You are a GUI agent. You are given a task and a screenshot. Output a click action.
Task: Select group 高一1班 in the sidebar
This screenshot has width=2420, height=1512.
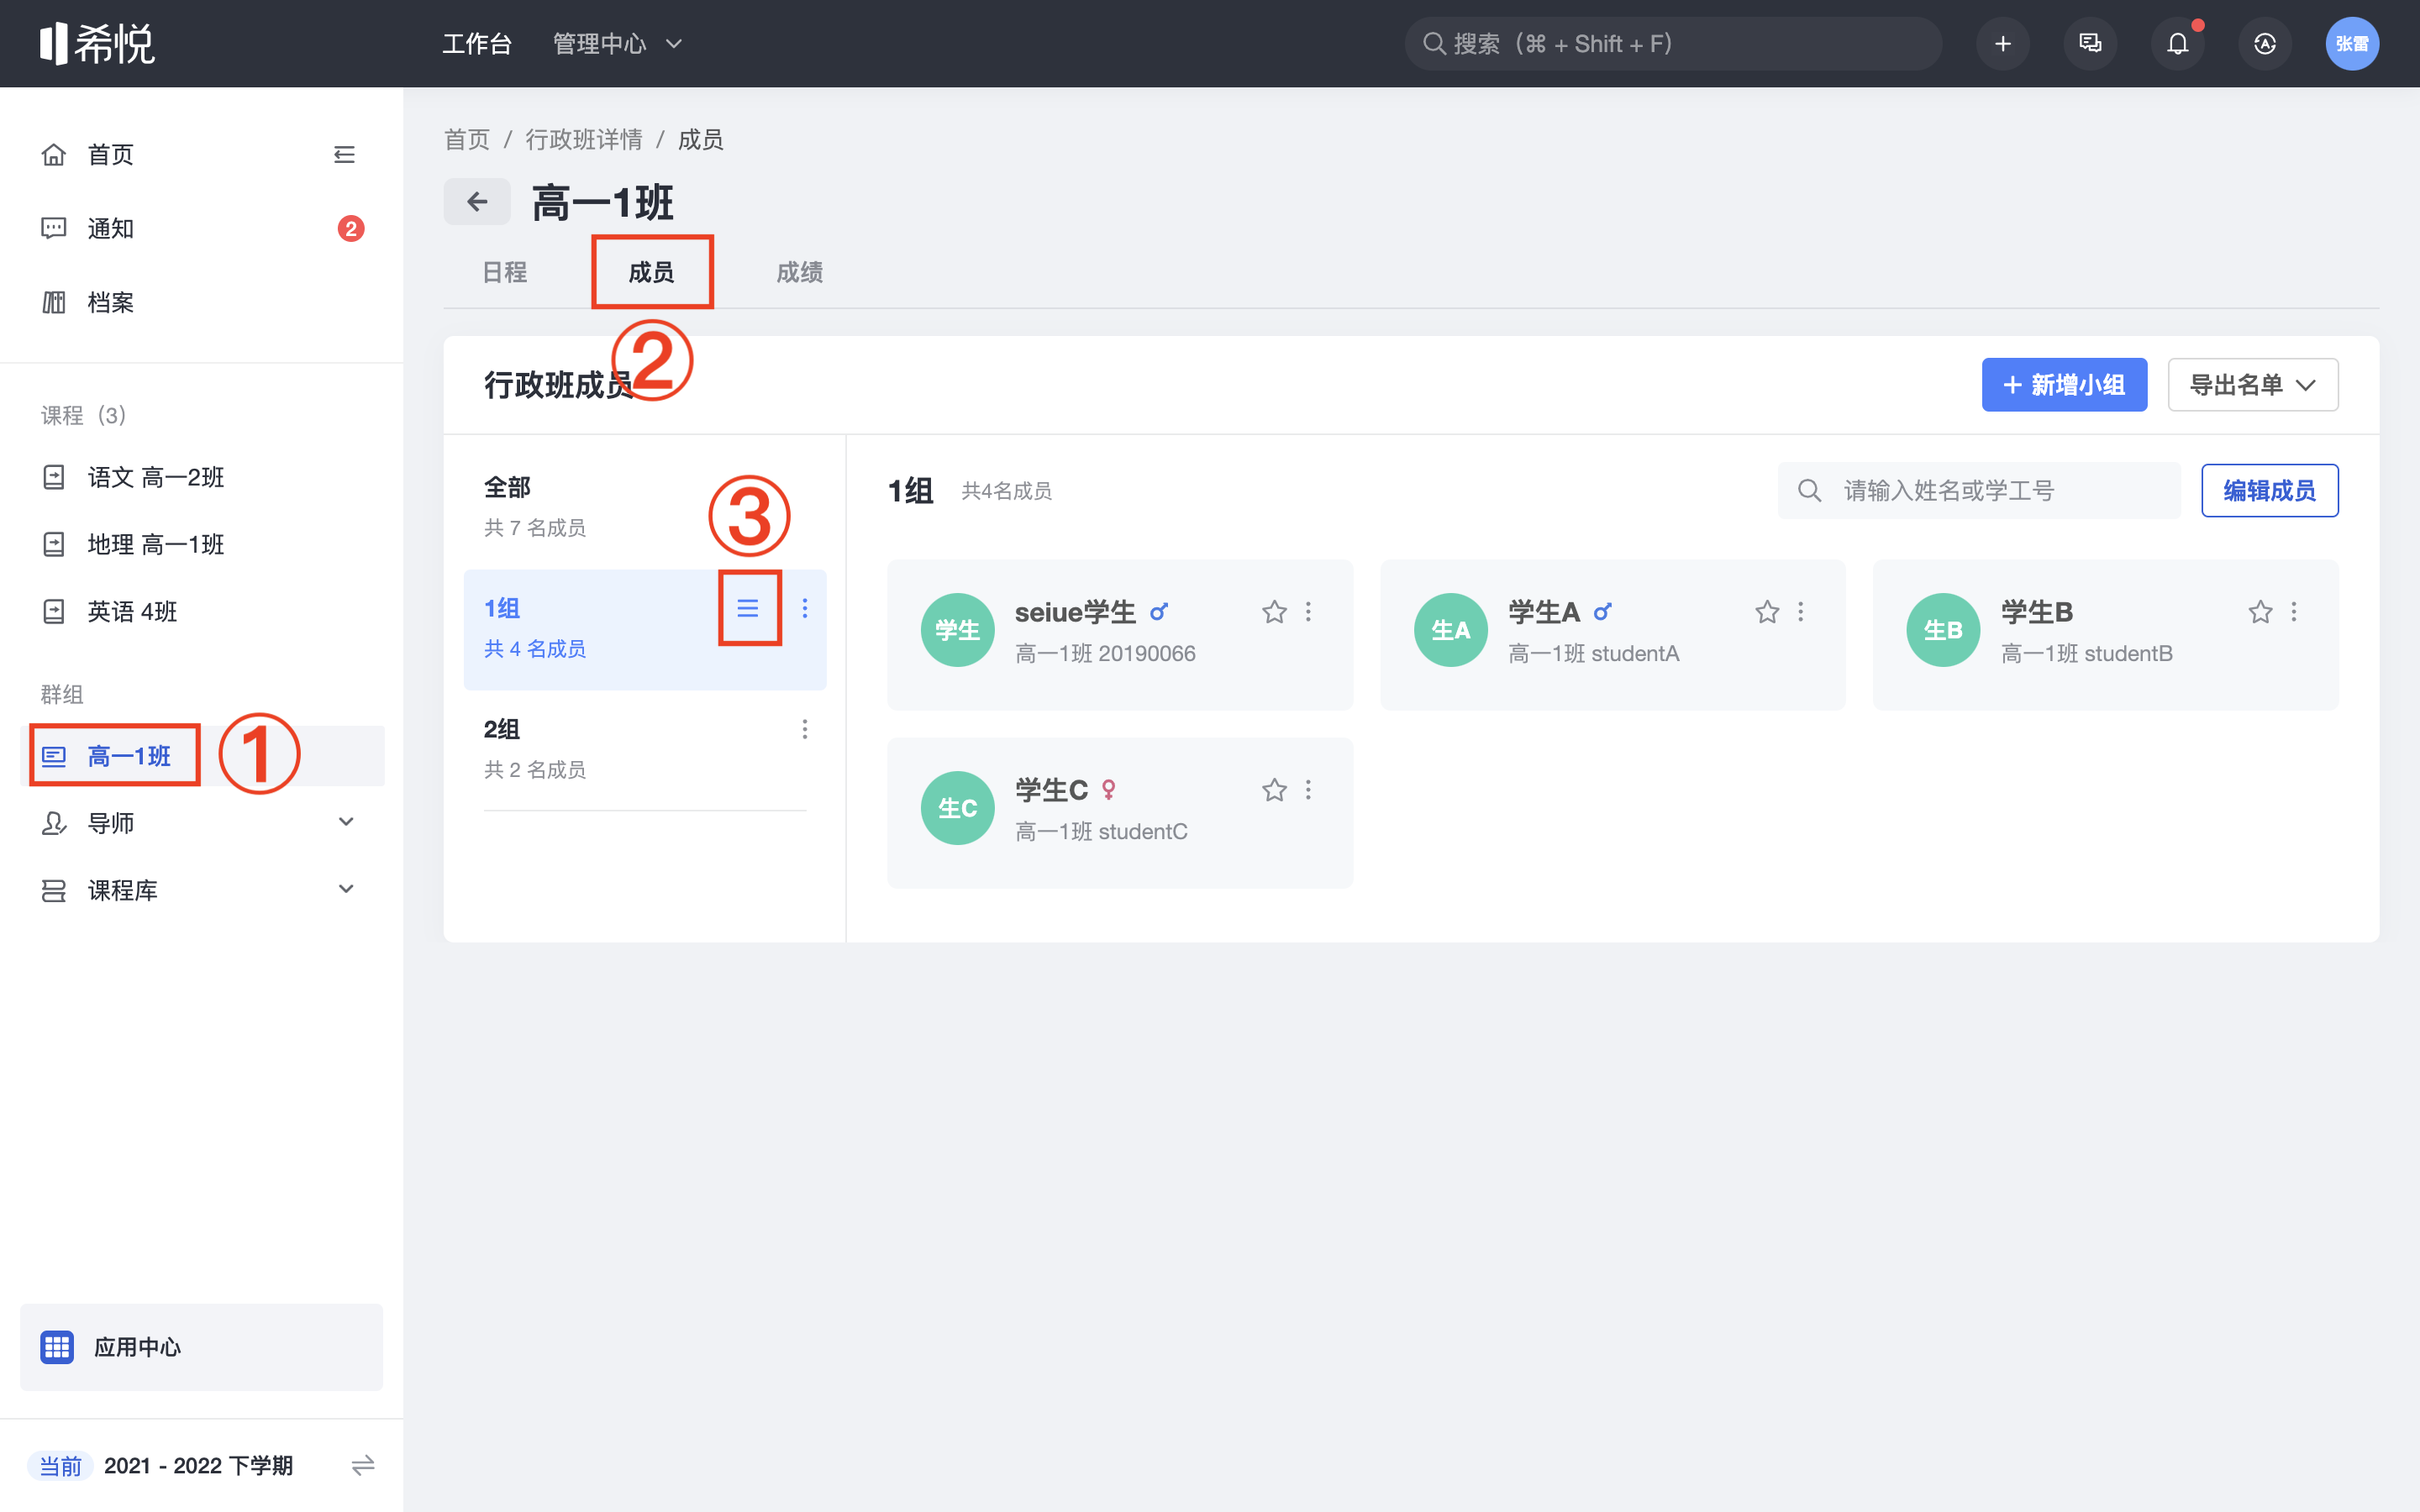tap(200, 756)
